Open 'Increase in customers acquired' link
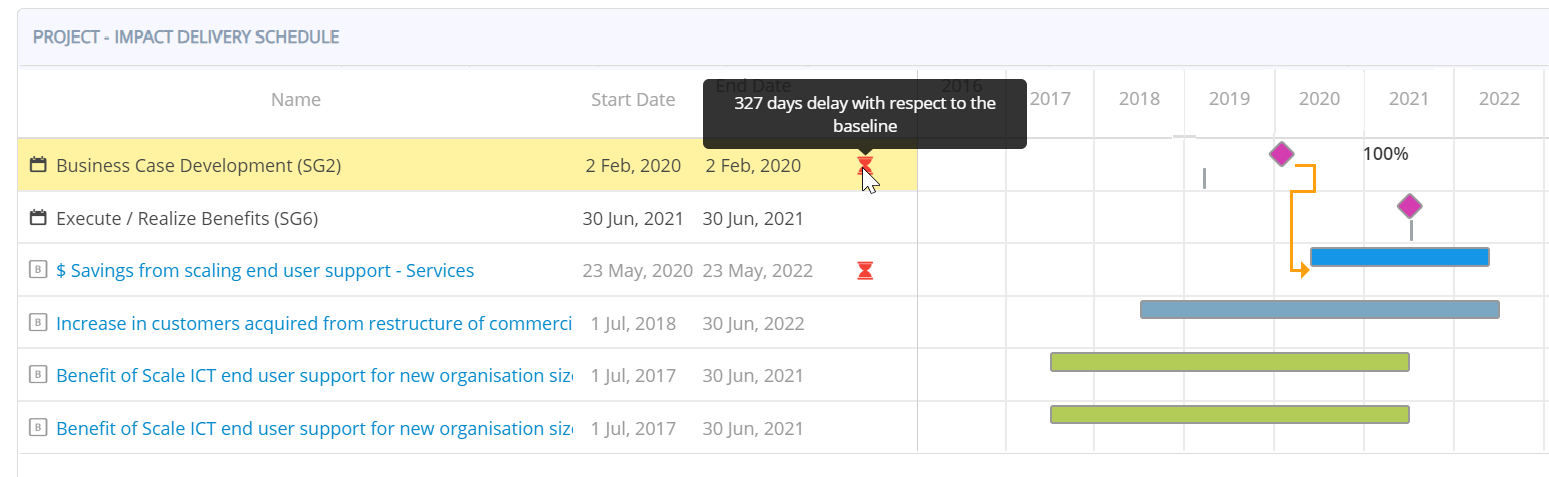 (313, 323)
